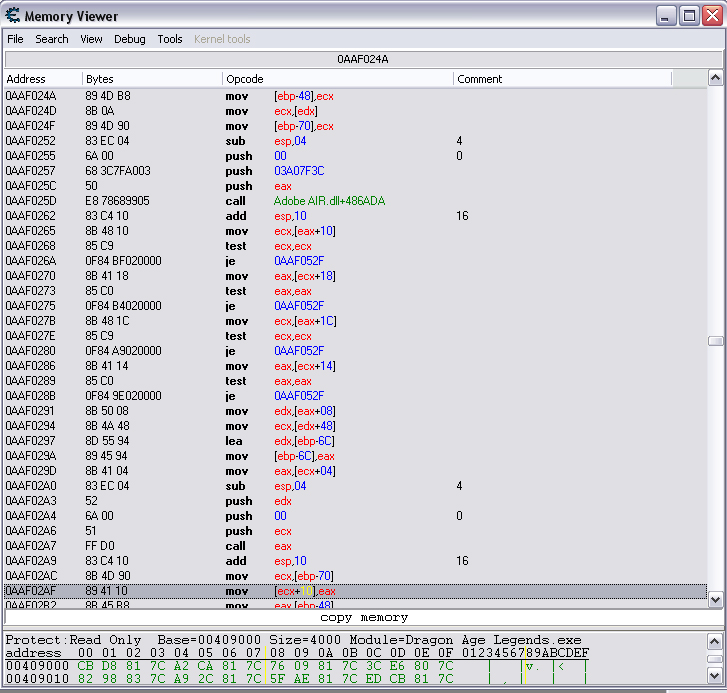Open the View menu
The image size is (727, 693).
(x=91, y=39)
